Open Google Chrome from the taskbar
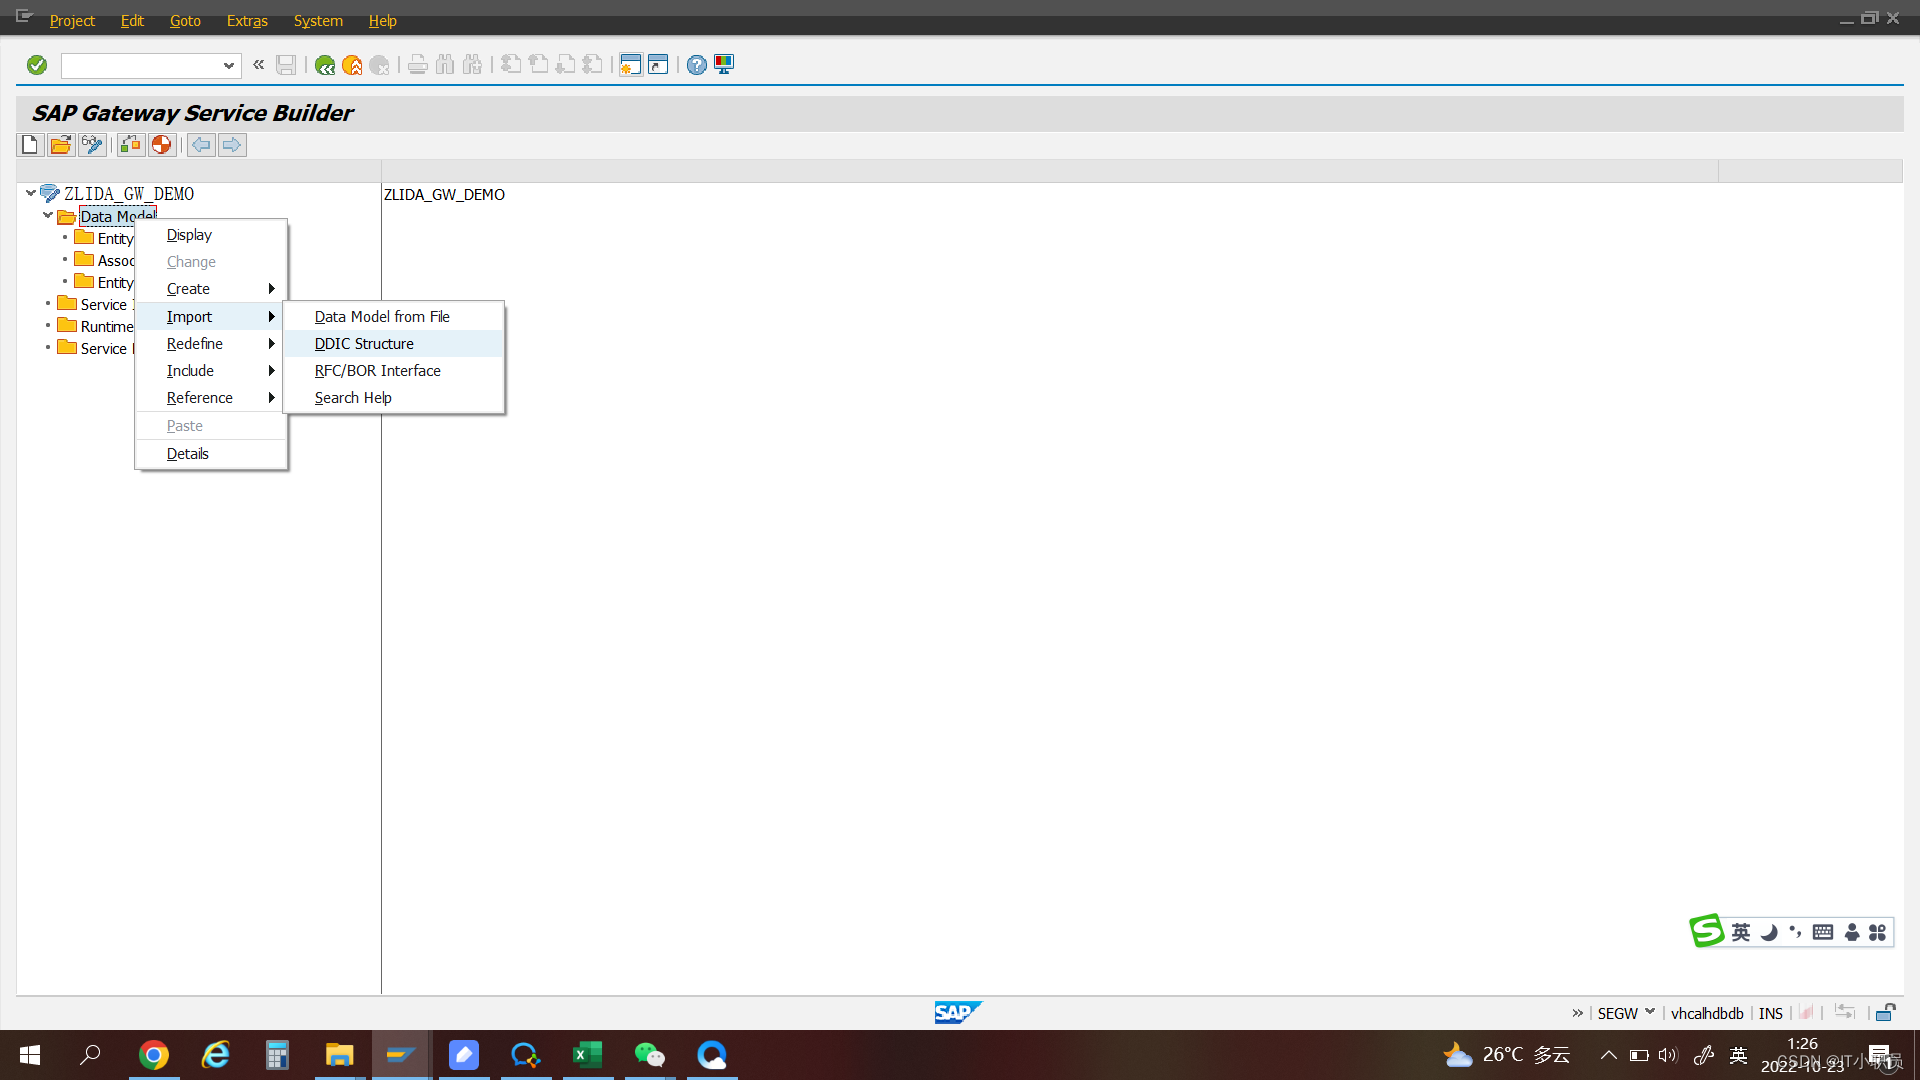This screenshot has height=1080, width=1920. [x=154, y=1055]
